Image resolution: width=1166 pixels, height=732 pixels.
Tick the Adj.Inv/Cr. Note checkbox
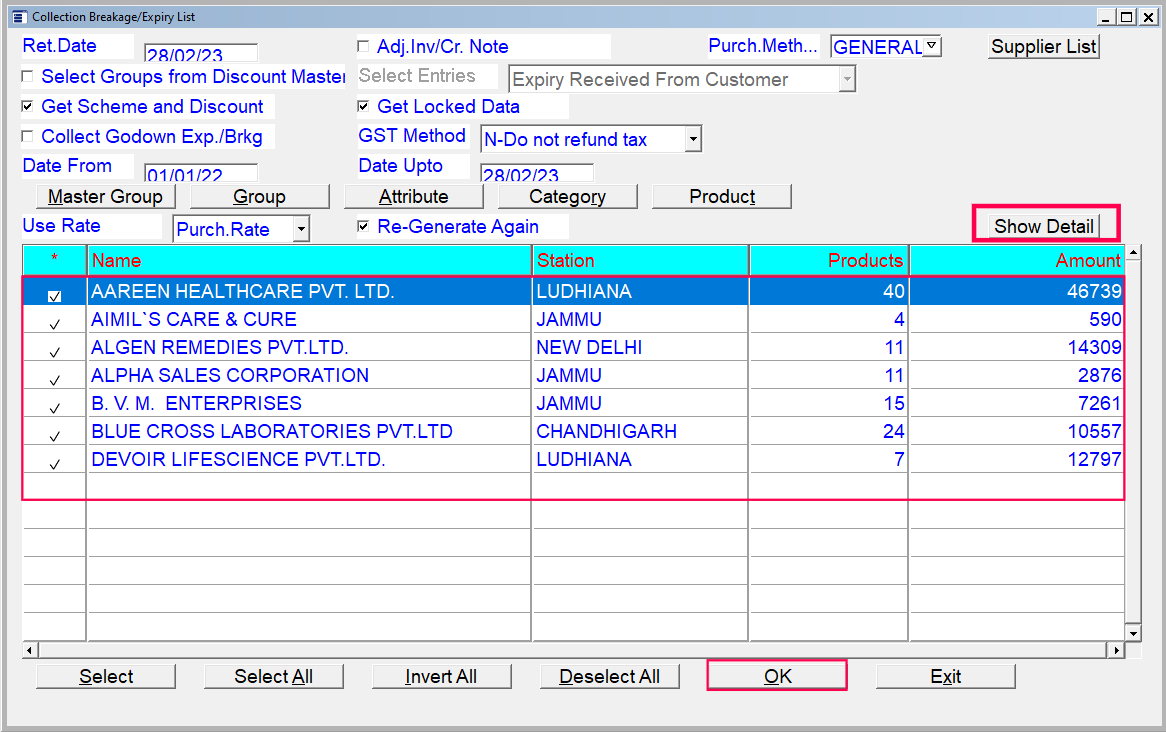[x=363, y=47]
